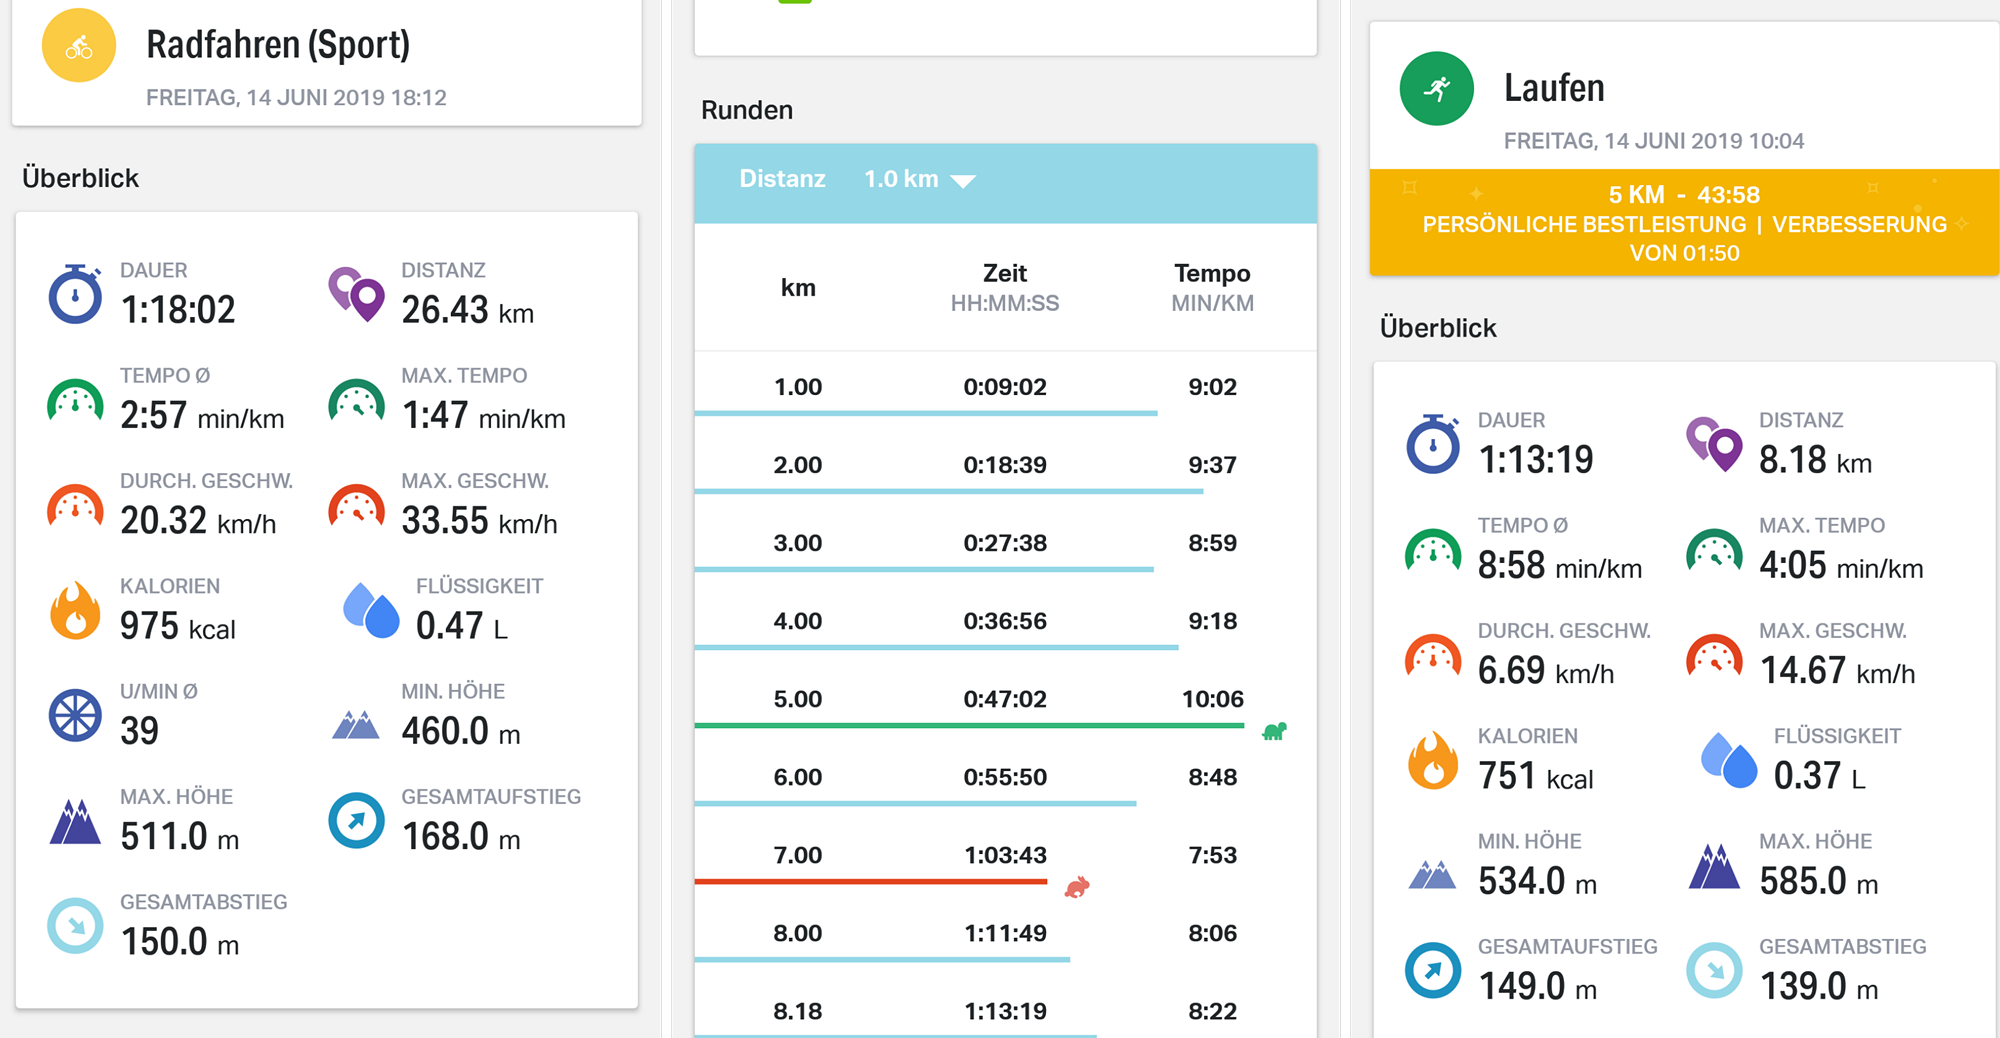Click the stopwatch icon beside 1:18:02
Viewport: 2000px width, 1038px height.
pyautogui.click(x=76, y=294)
